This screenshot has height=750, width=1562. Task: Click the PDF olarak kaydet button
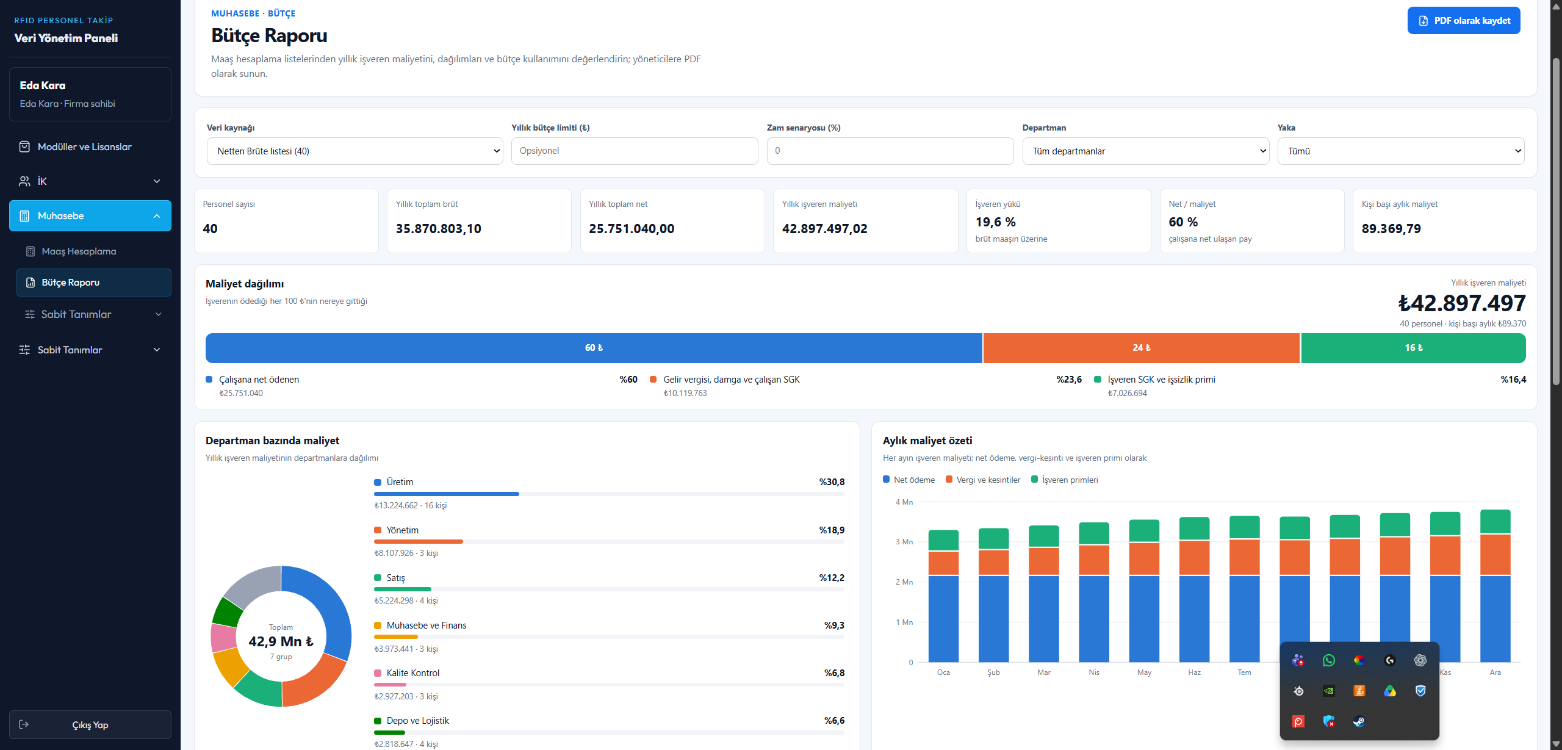click(1463, 21)
